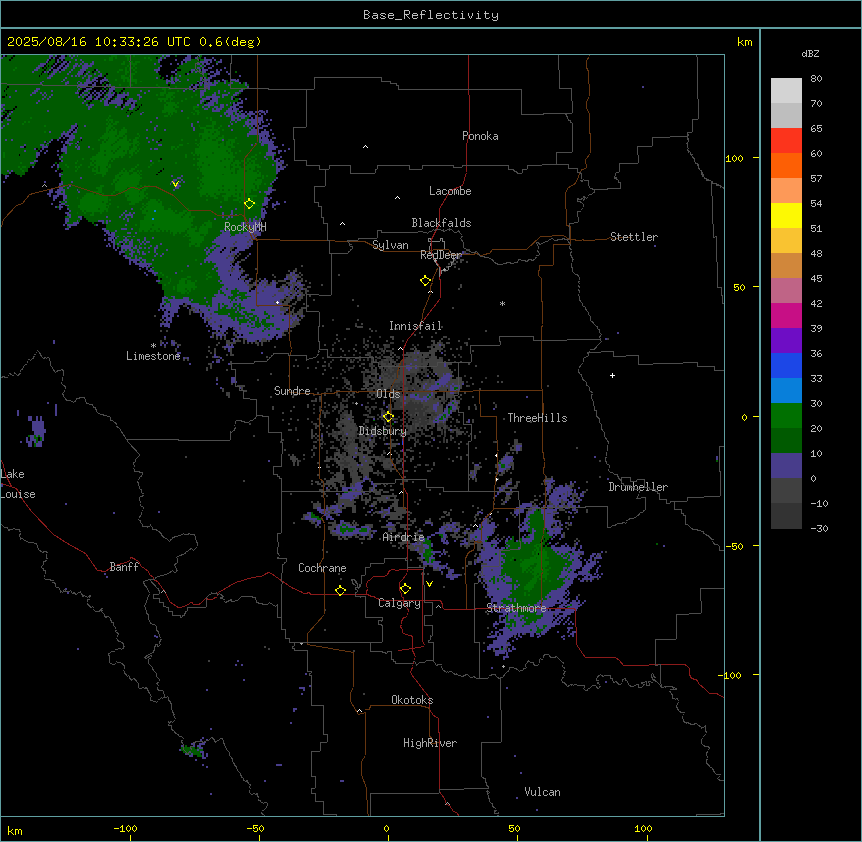Click the km unit label at bottom left
Screen dimensions: 862x842
(15, 830)
